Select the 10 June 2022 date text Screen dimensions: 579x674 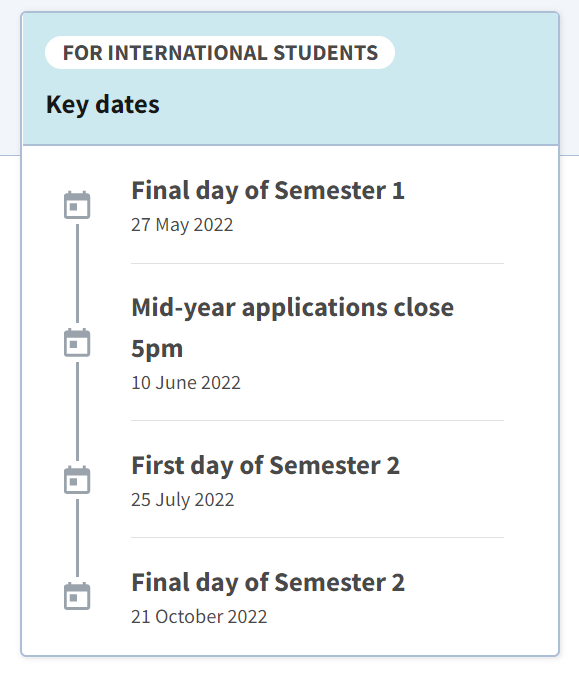[x=186, y=383]
